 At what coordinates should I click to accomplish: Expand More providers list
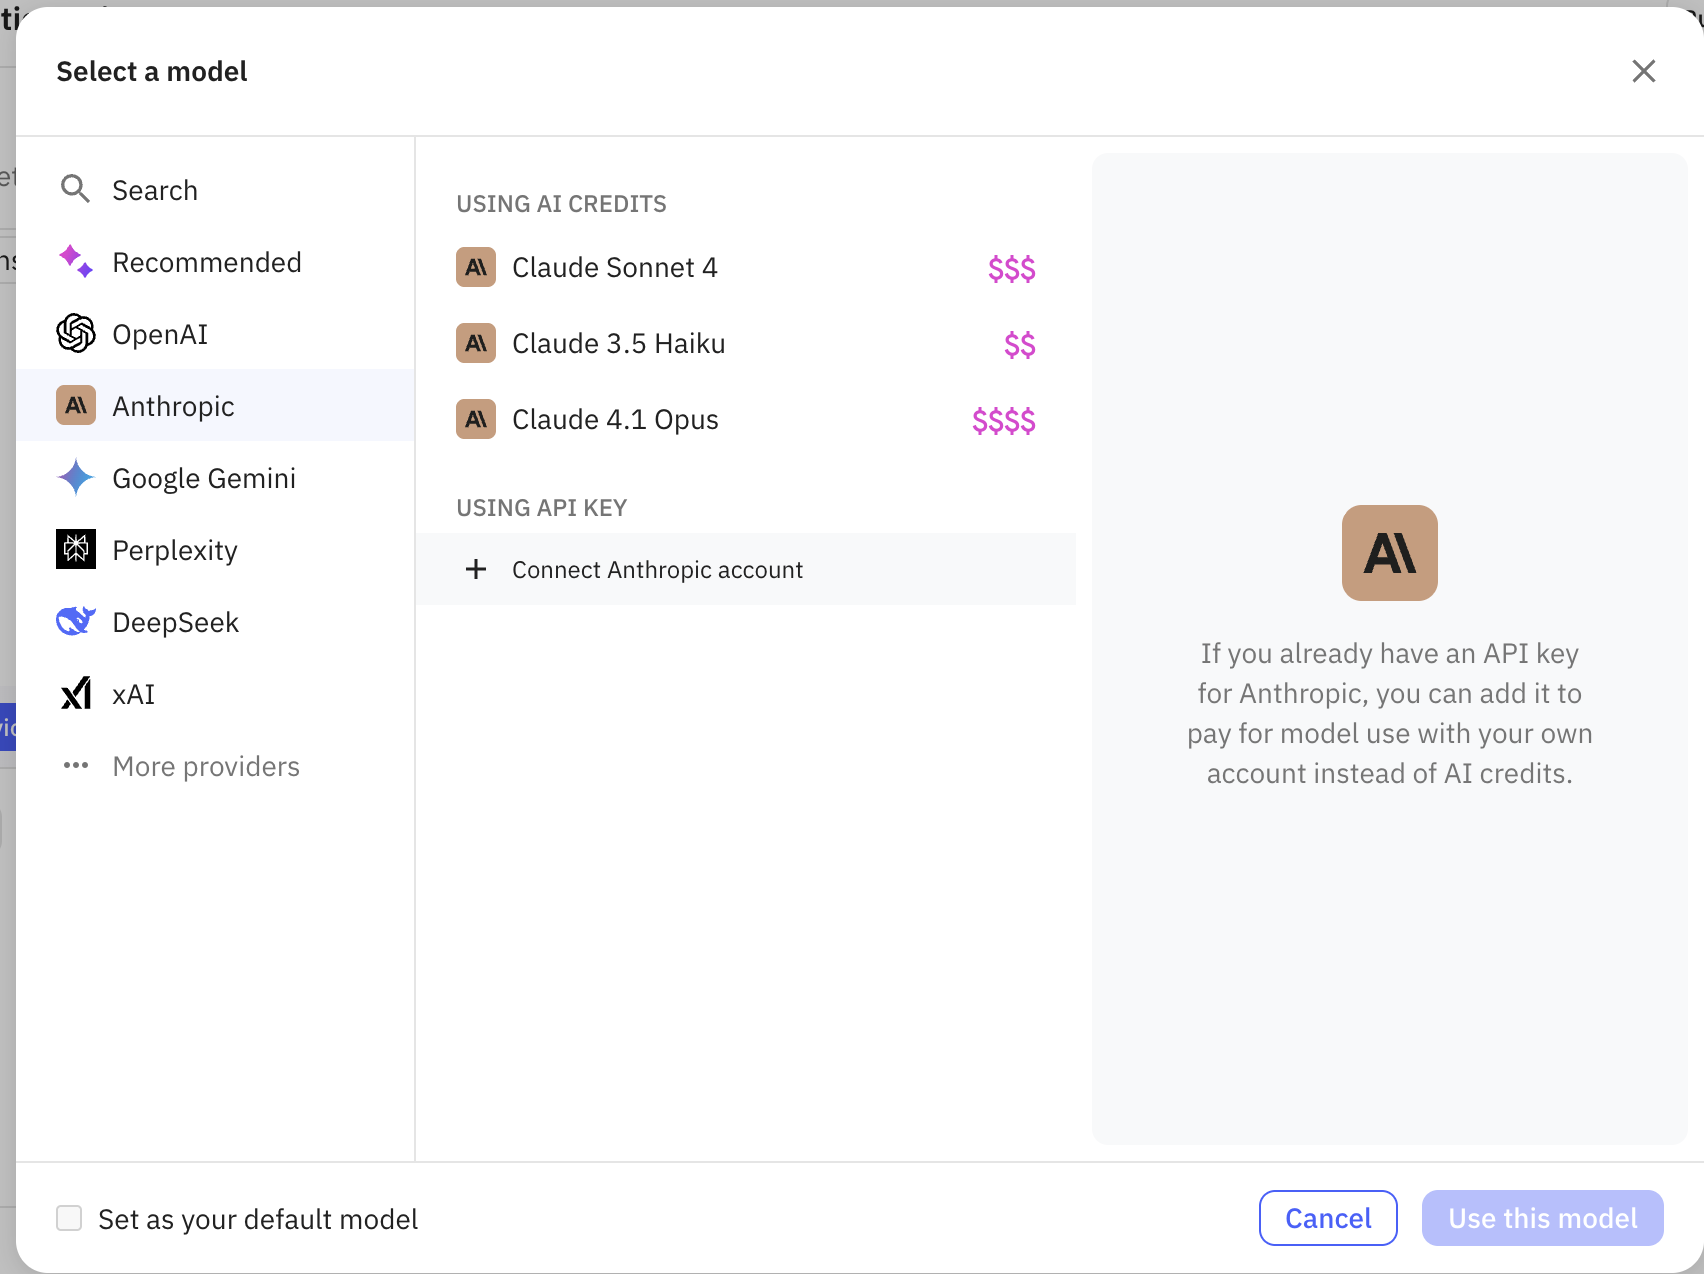(x=205, y=766)
